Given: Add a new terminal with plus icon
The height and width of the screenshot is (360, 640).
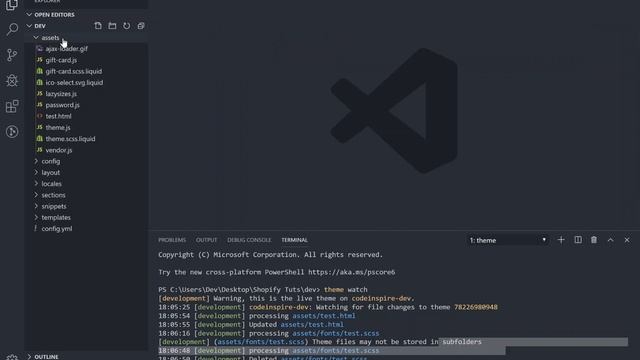Looking at the screenshot, I should (561, 240).
